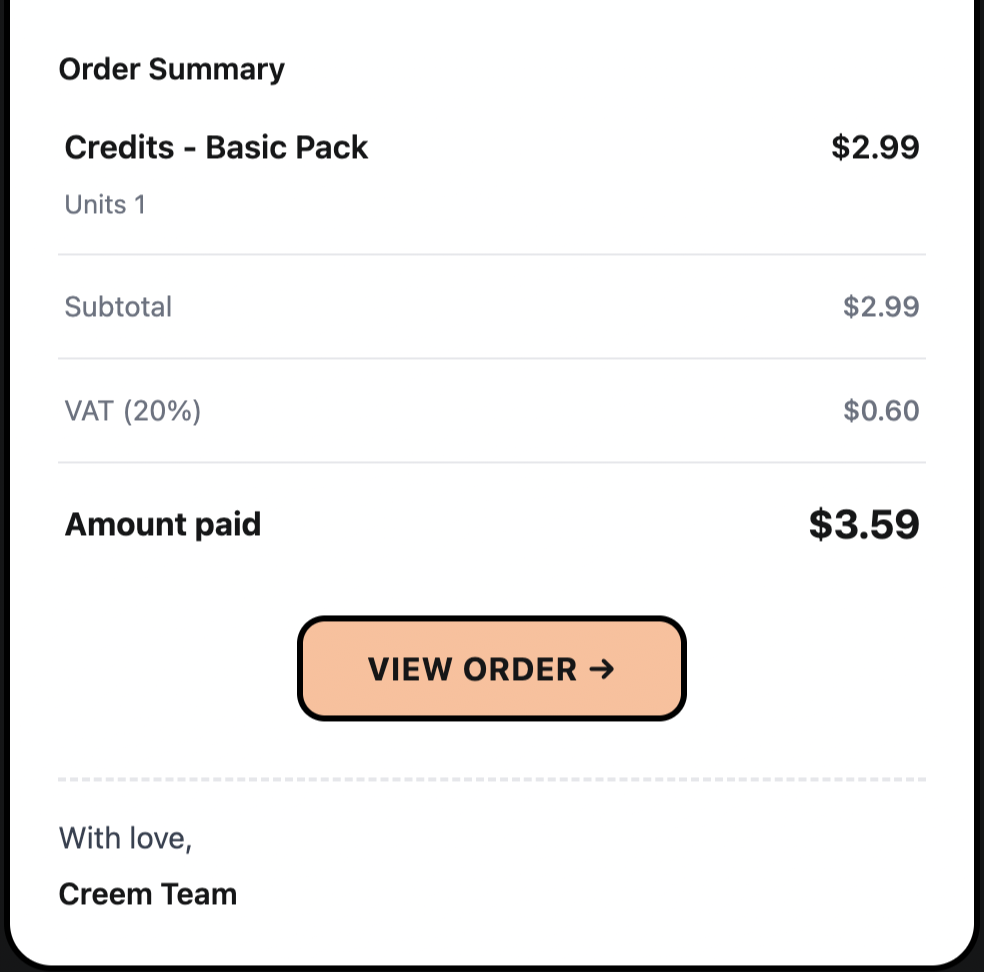This screenshot has width=984, height=972.
Task: Click the dashed divider above With love
Action: tap(491, 779)
